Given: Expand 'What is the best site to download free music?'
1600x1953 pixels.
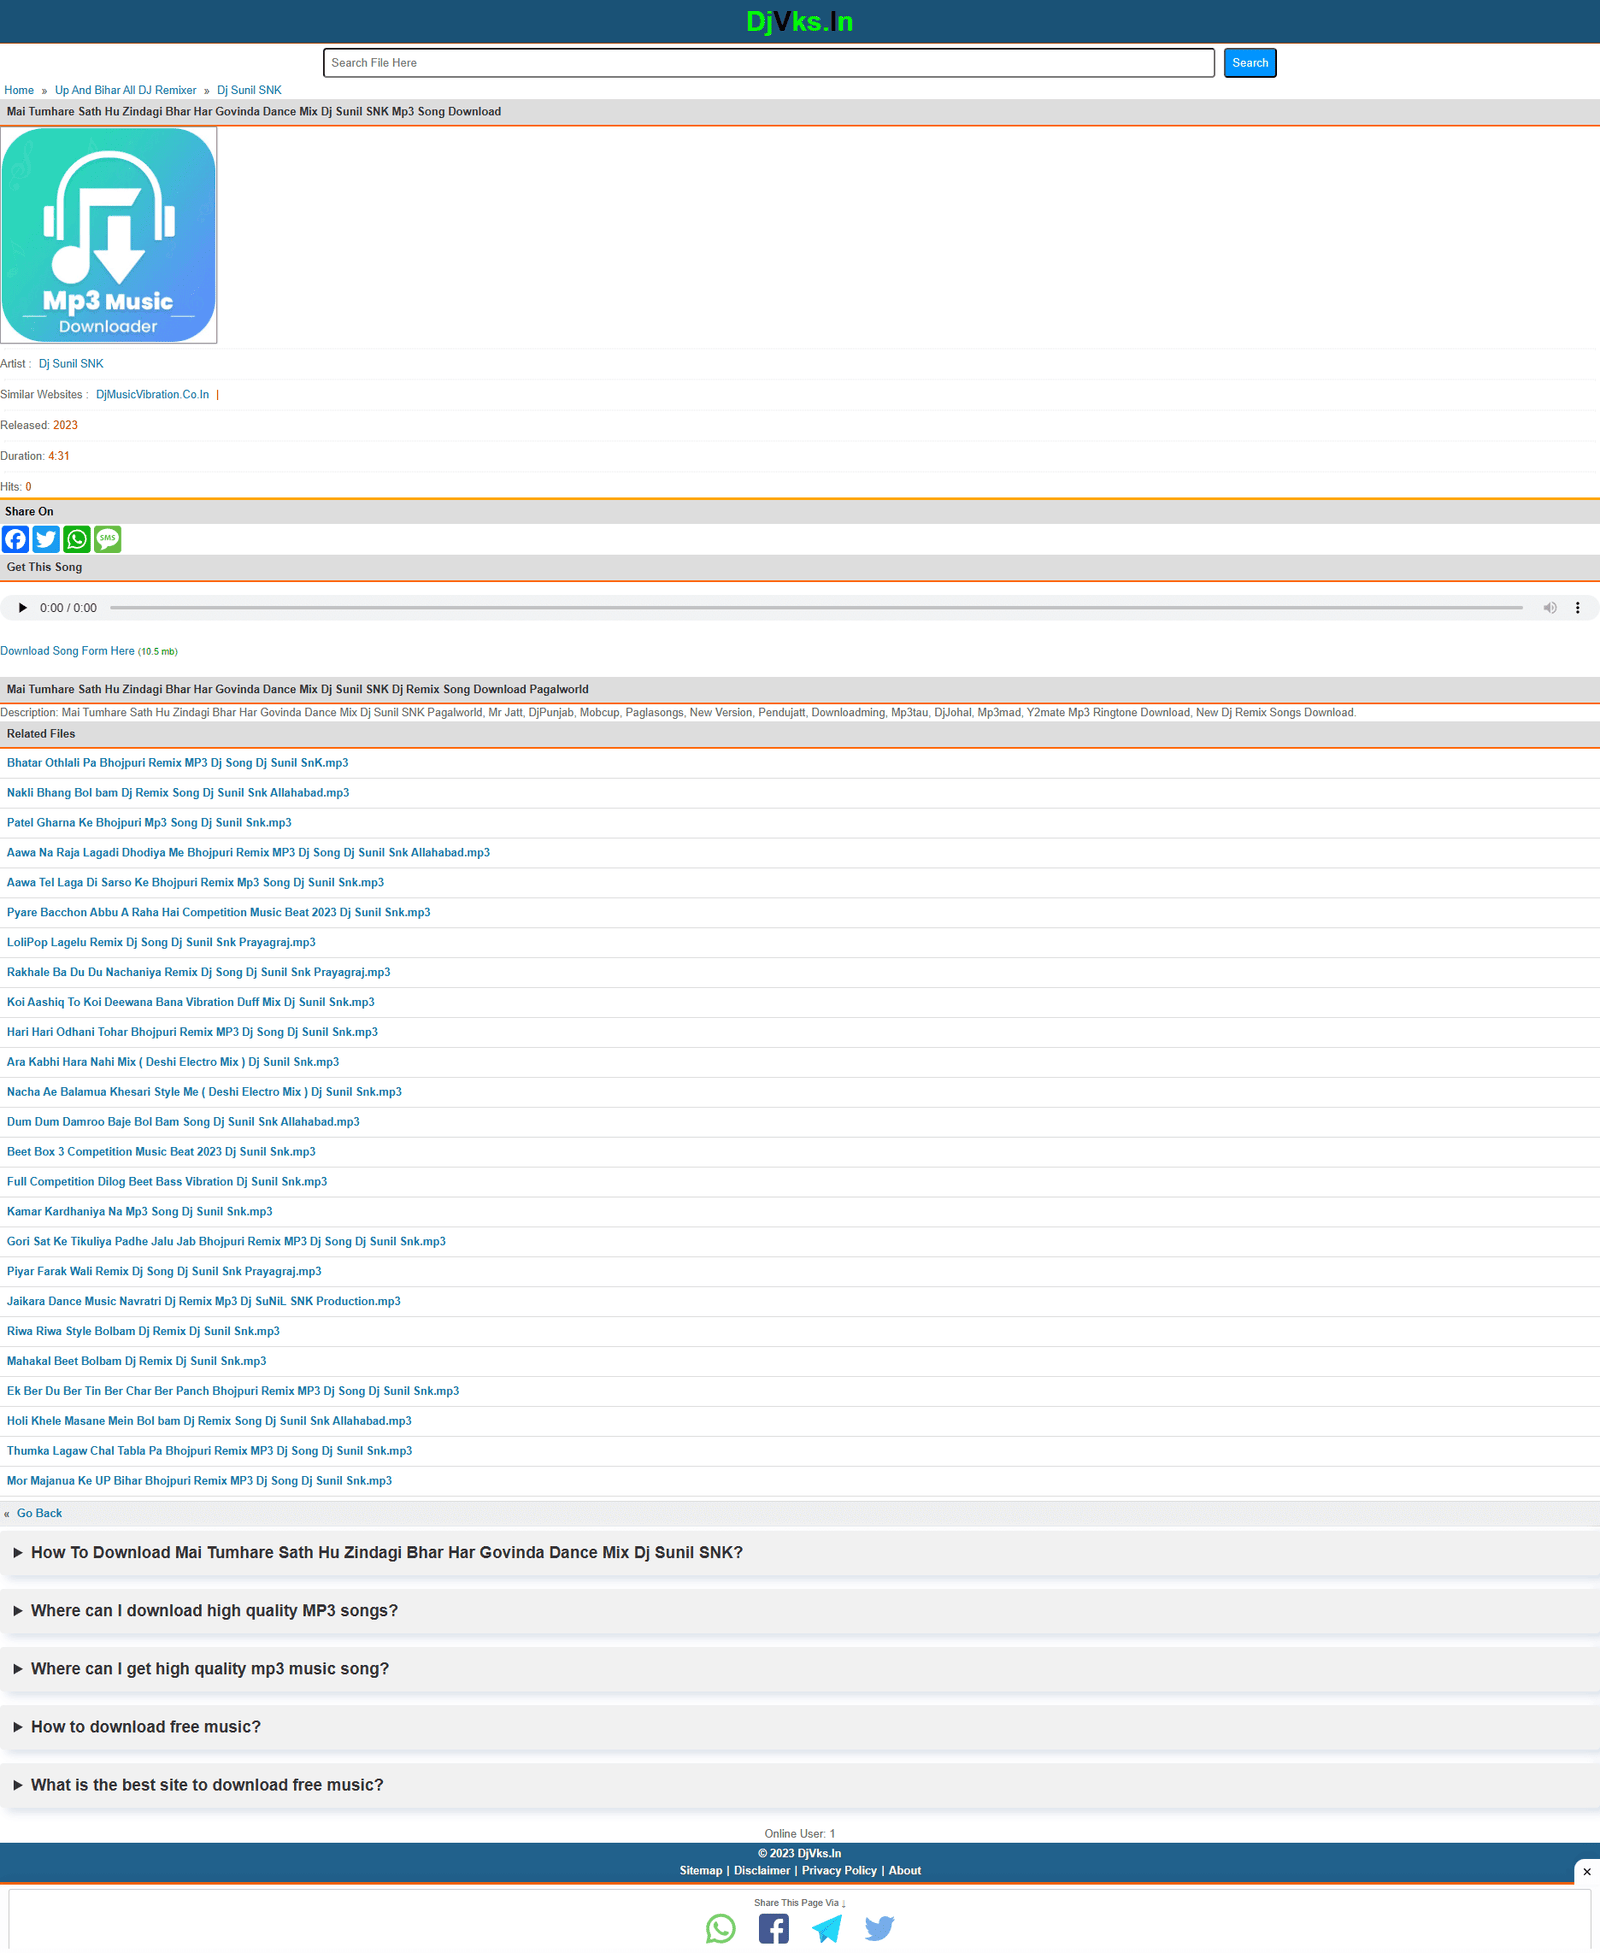Looking at the screenshot, I should point(206,1784).
